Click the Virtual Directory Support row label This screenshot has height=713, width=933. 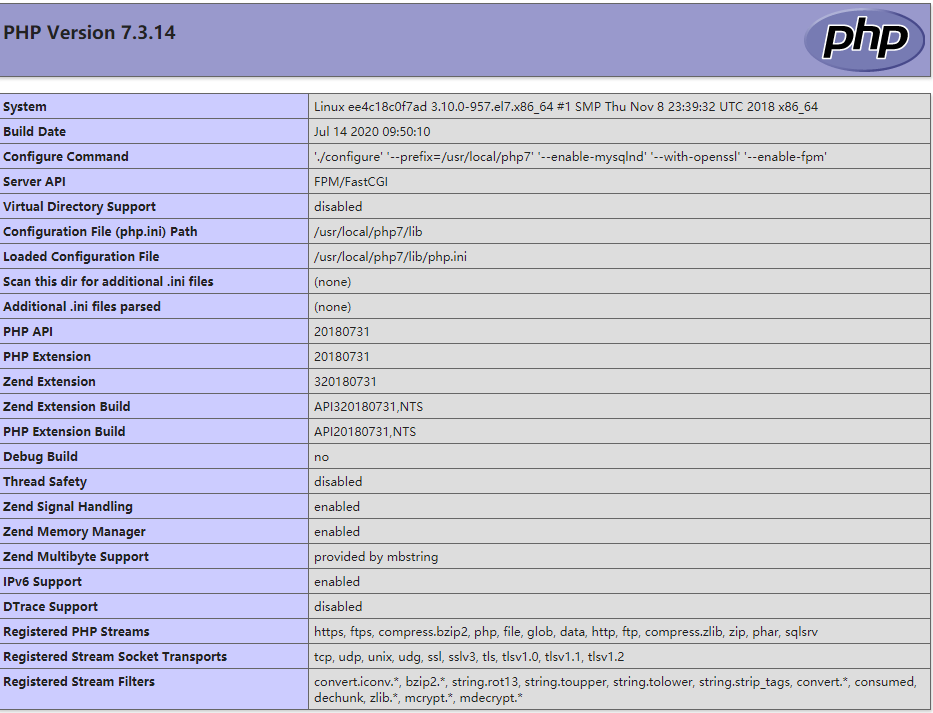79,206
